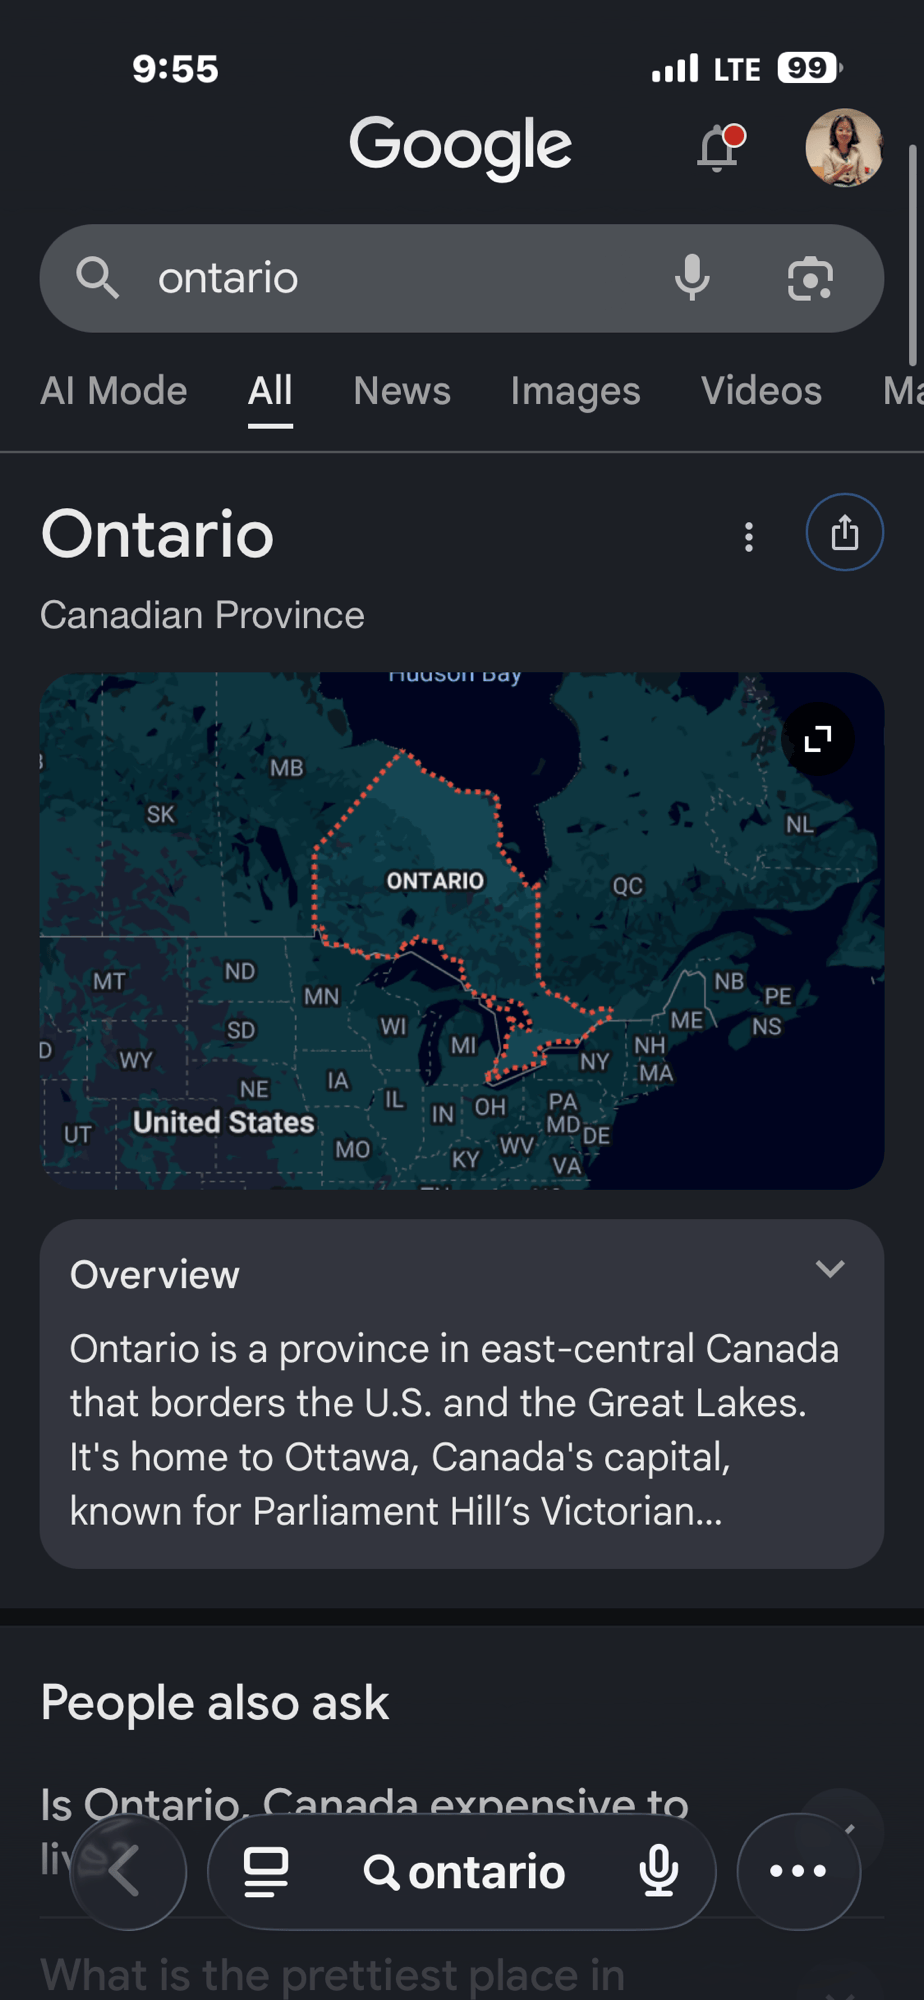This screenshot has height=2000, width=924.
Task: Open the Videos tab
Action: [x=761, y=391]
